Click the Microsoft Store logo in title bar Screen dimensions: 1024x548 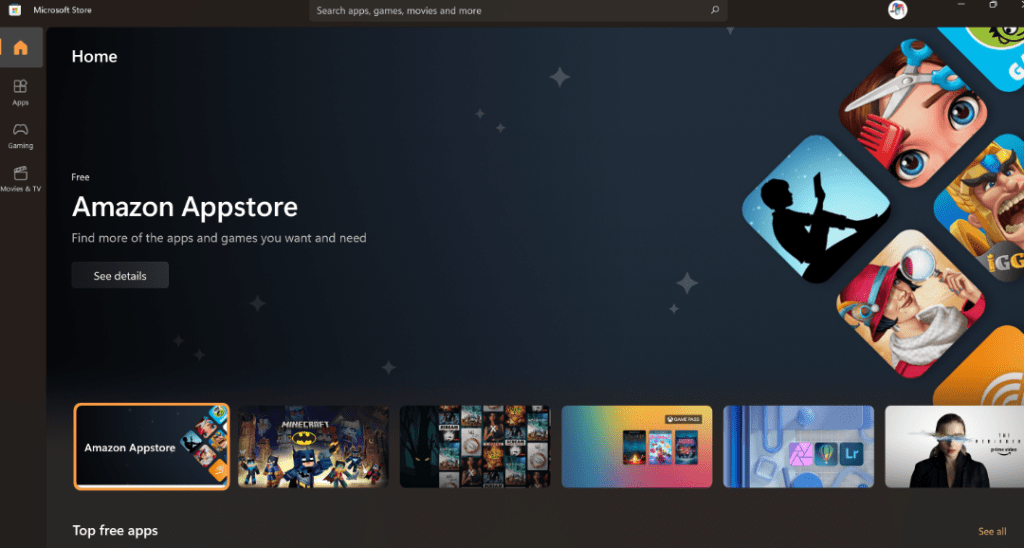click(x=16, y=10)
